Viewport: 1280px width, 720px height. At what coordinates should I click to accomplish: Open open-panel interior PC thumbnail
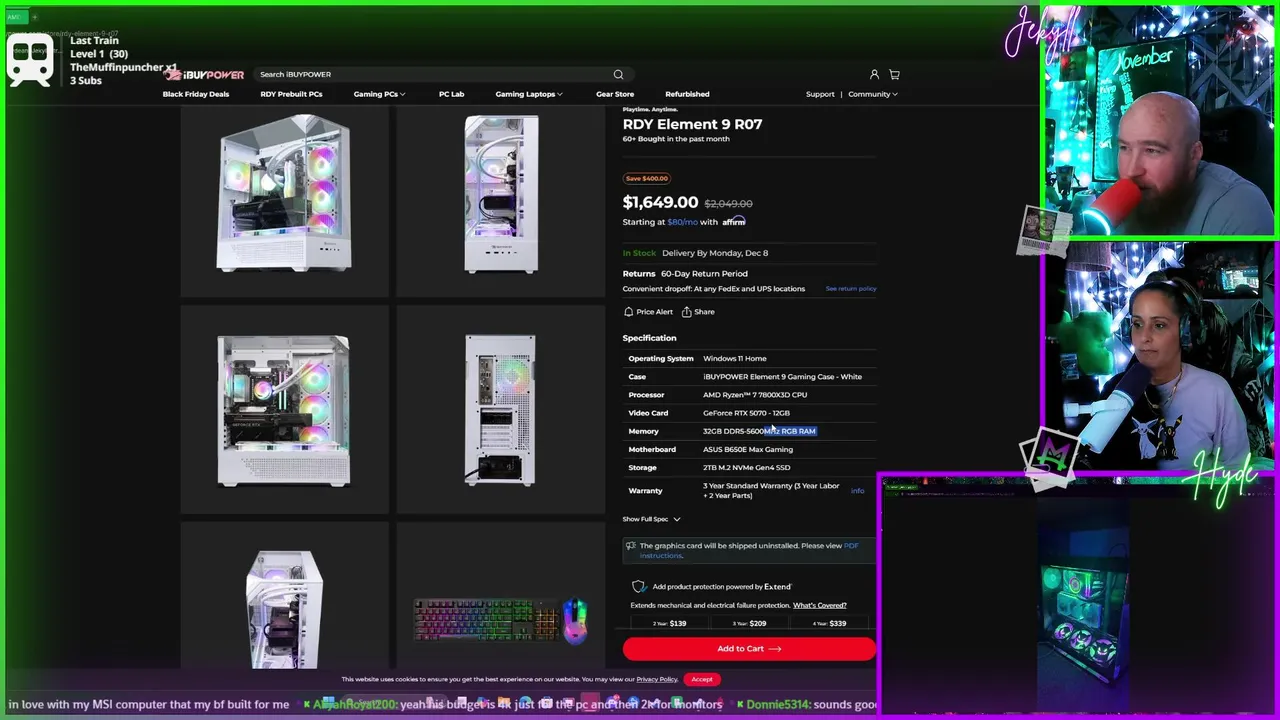click(284, 411)
